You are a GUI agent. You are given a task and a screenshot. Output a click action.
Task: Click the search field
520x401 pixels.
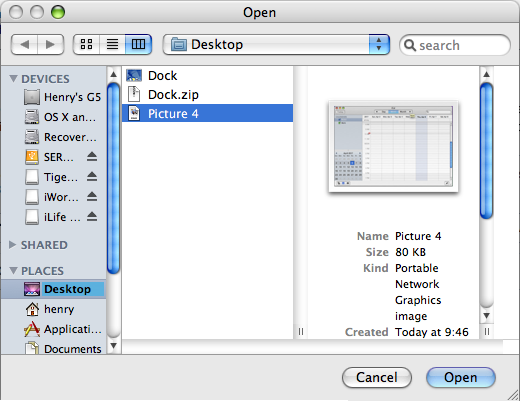click(455, 45)
